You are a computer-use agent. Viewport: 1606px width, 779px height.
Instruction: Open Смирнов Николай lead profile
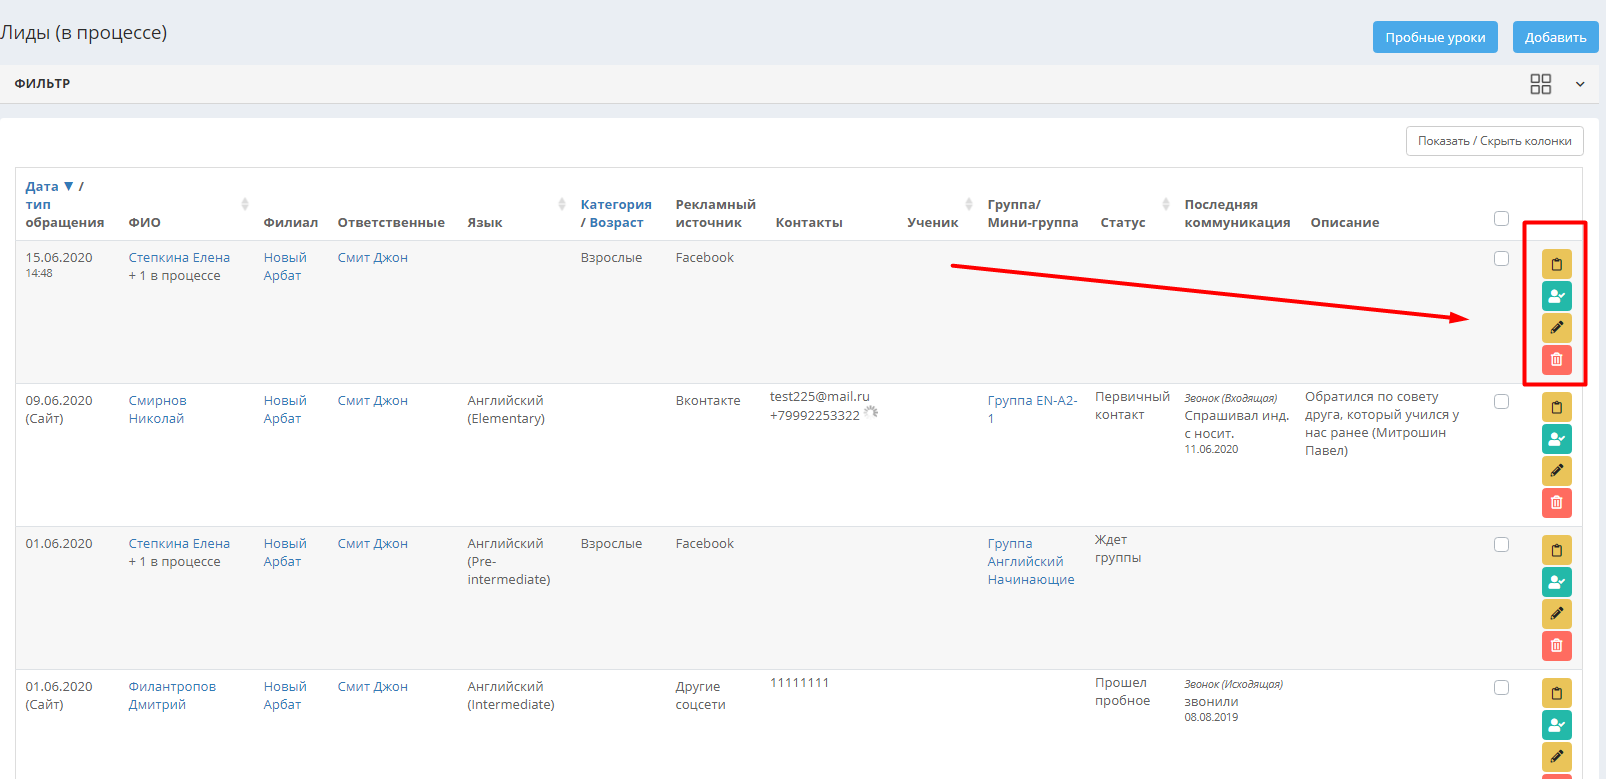click(157, 409)
